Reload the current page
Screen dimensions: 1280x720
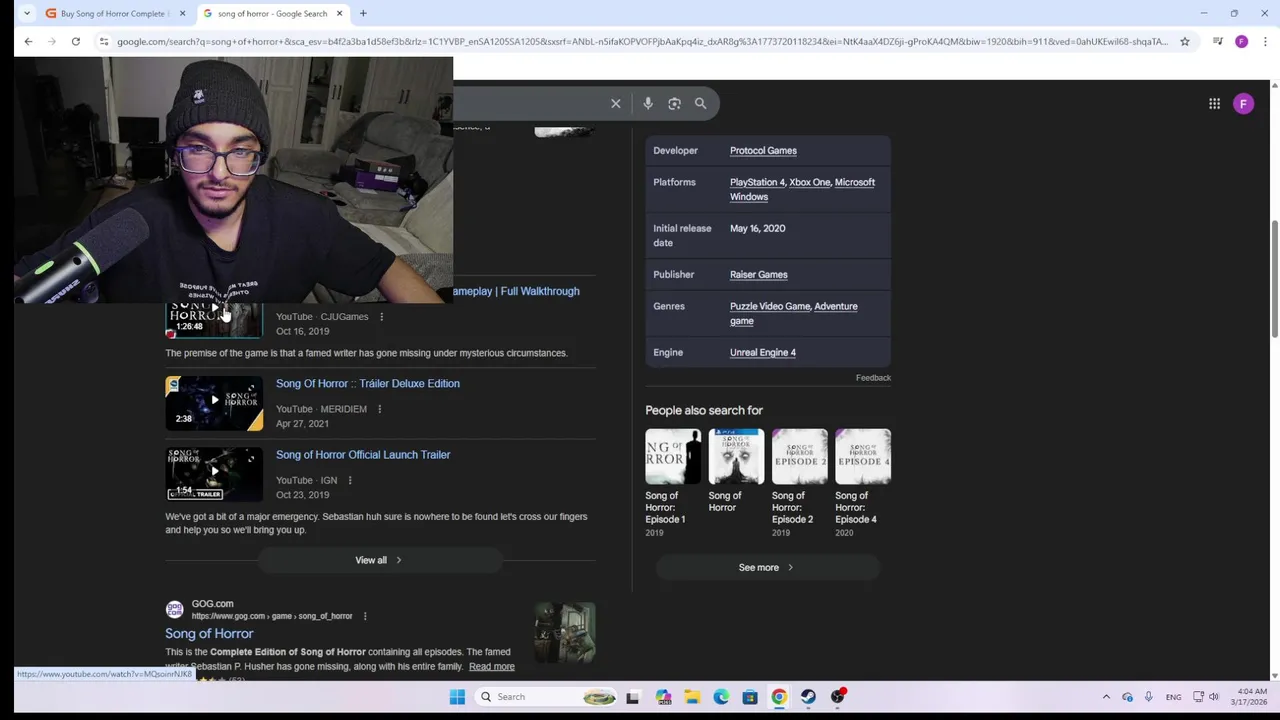click(x=76, y=41)
